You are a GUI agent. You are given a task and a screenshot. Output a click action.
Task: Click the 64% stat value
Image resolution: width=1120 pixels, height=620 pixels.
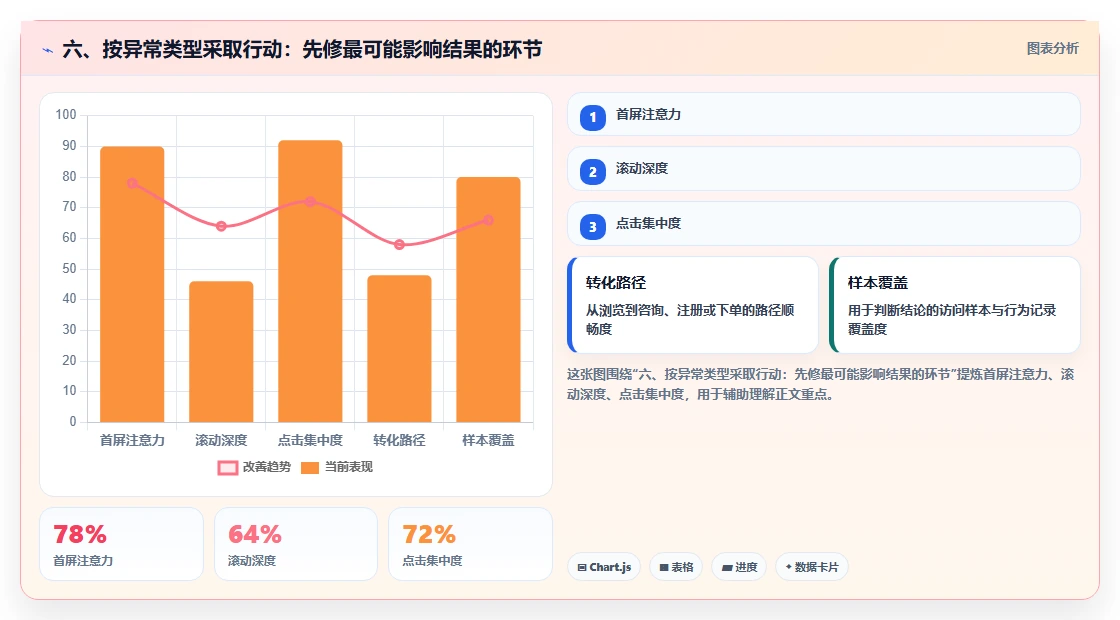pyautogui.click(x=255, y=534)
